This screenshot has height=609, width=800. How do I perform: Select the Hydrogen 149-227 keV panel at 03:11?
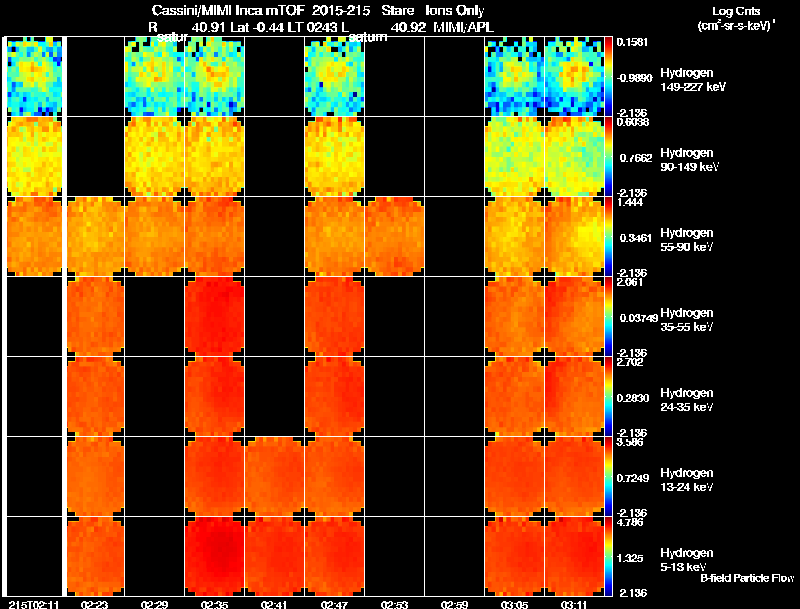574,77
